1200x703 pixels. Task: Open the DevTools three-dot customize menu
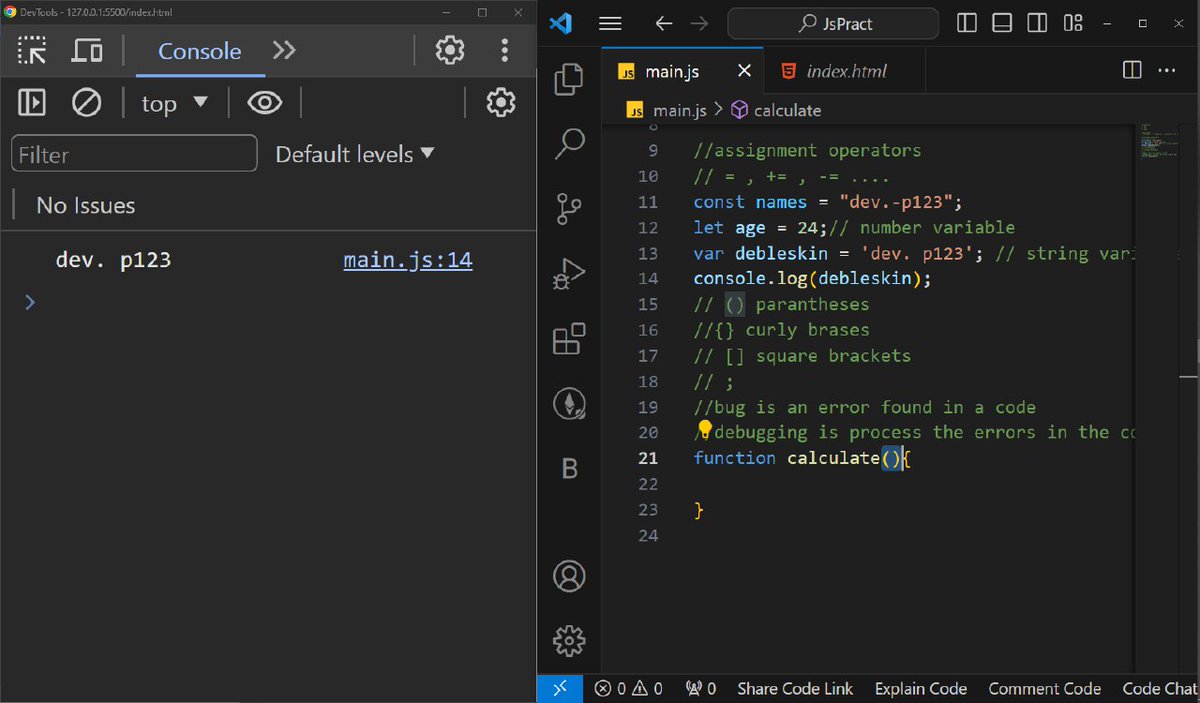[505, 50]
